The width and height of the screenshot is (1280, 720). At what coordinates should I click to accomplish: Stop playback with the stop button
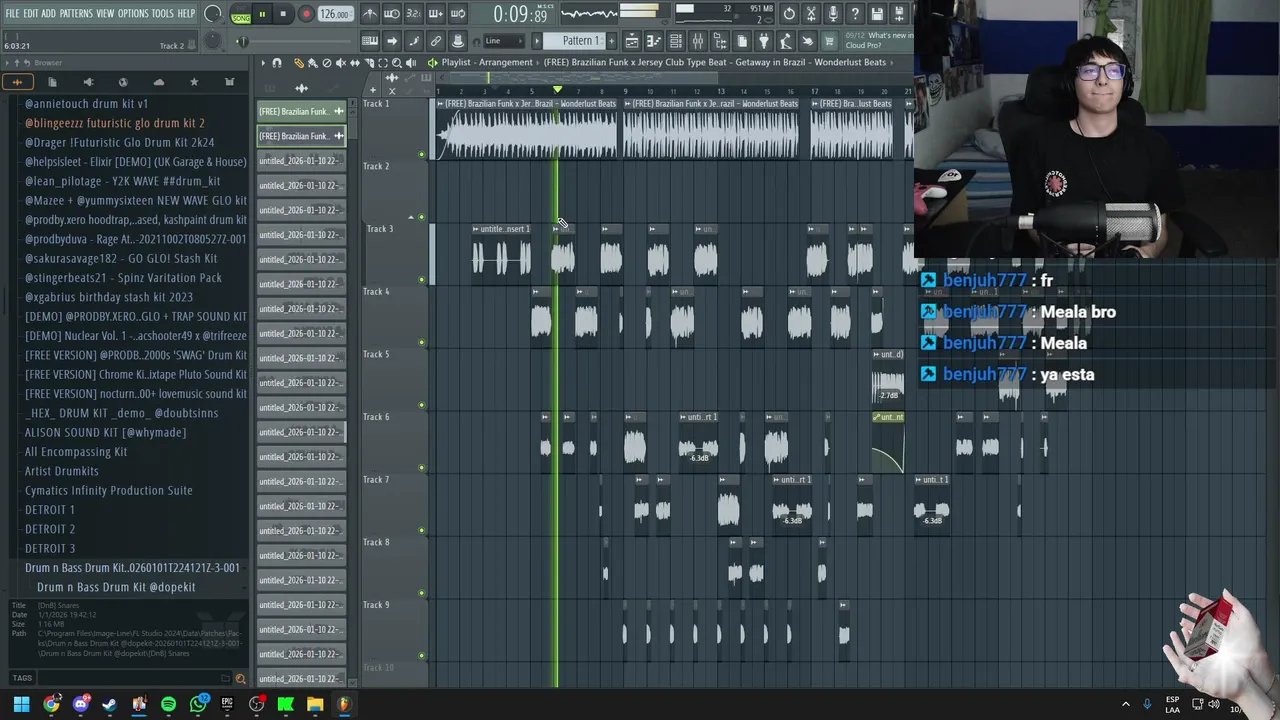283,14
